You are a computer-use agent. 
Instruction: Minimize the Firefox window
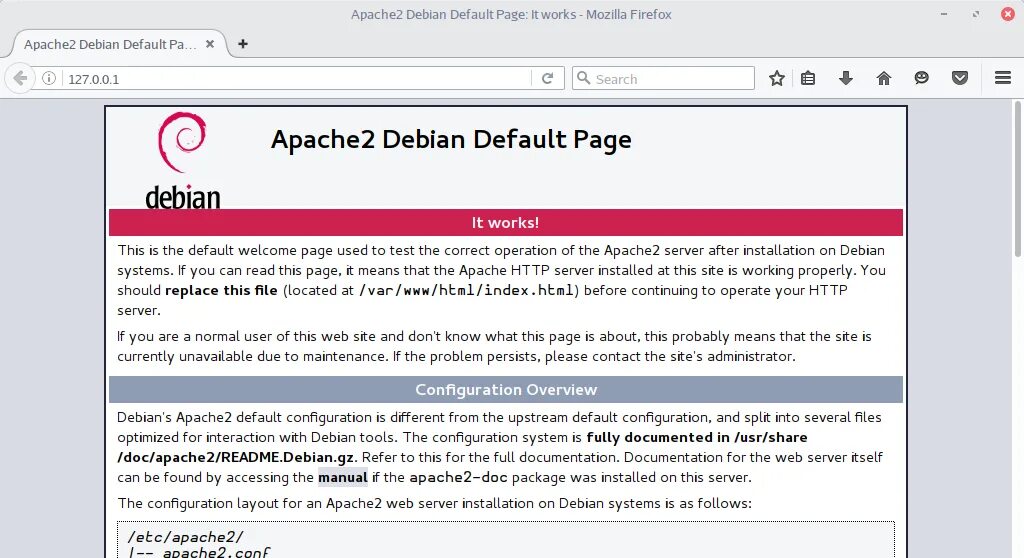coord(944,14)
